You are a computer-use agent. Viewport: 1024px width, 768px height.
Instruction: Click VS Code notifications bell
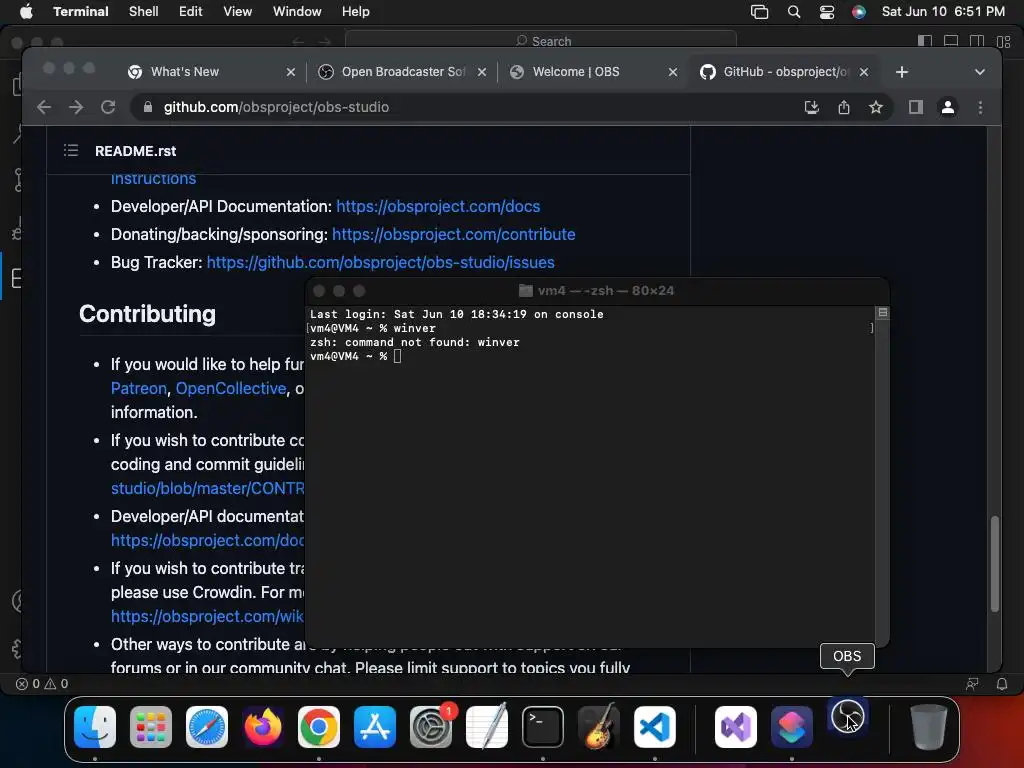click(1002, 684)
